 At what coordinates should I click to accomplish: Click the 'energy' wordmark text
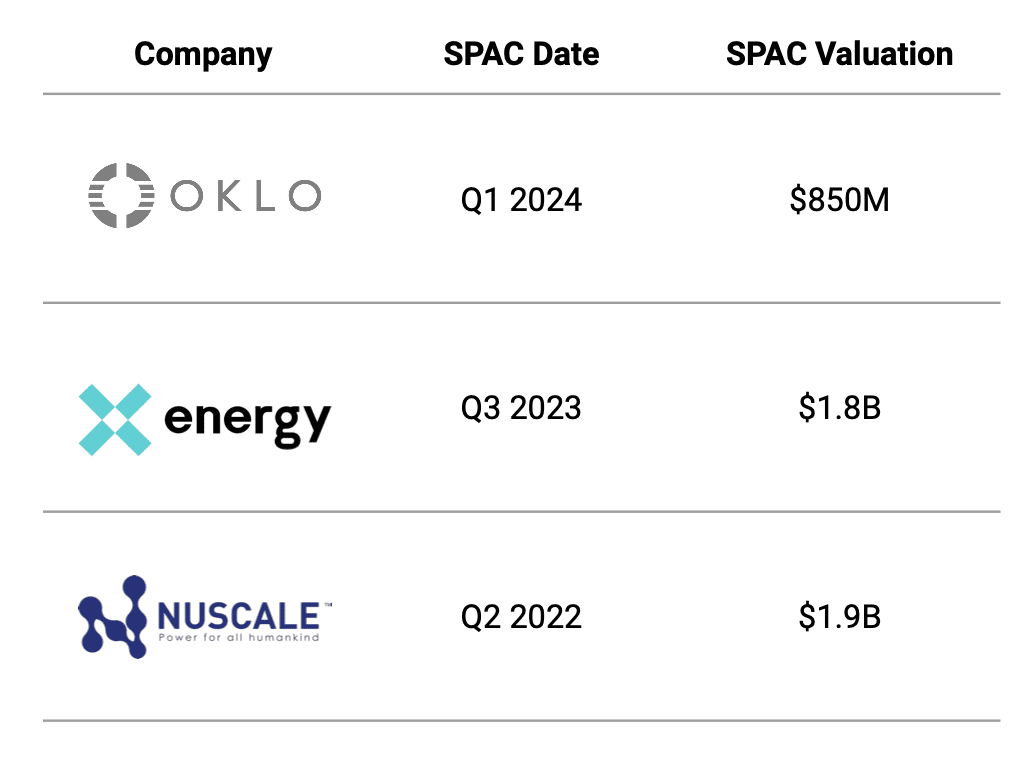pos(247,422)
